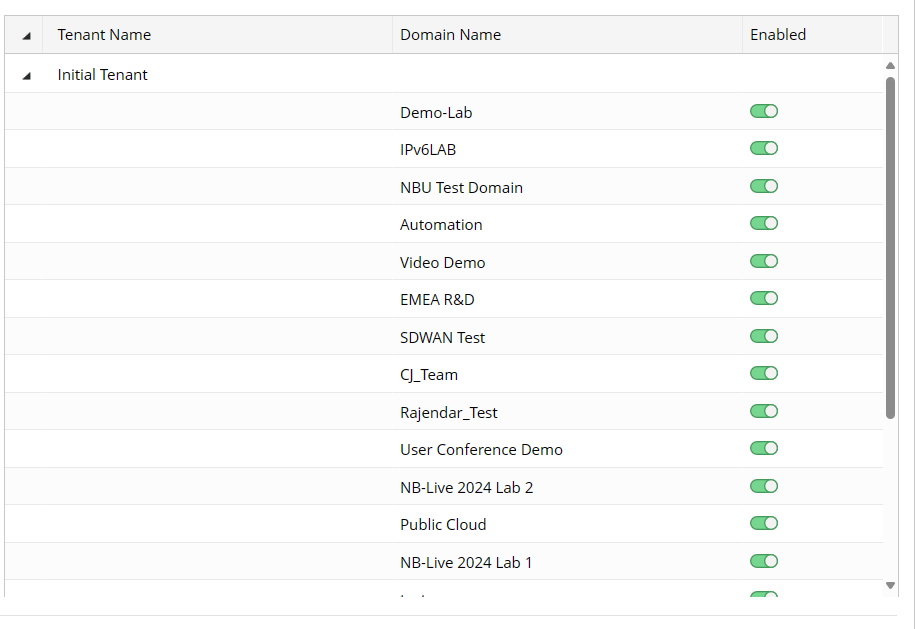This screenshot has height=629, width=916.
Task: Toggle Rajendar_Test domain switch
Action: (764, 411)
